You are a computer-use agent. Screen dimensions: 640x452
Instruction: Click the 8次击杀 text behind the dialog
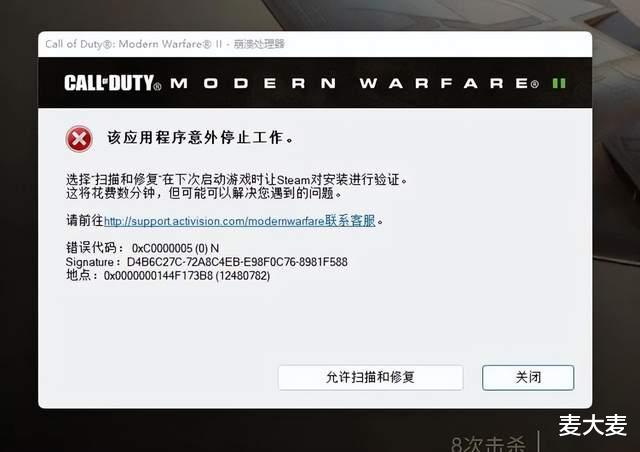(x=488, y=443)
